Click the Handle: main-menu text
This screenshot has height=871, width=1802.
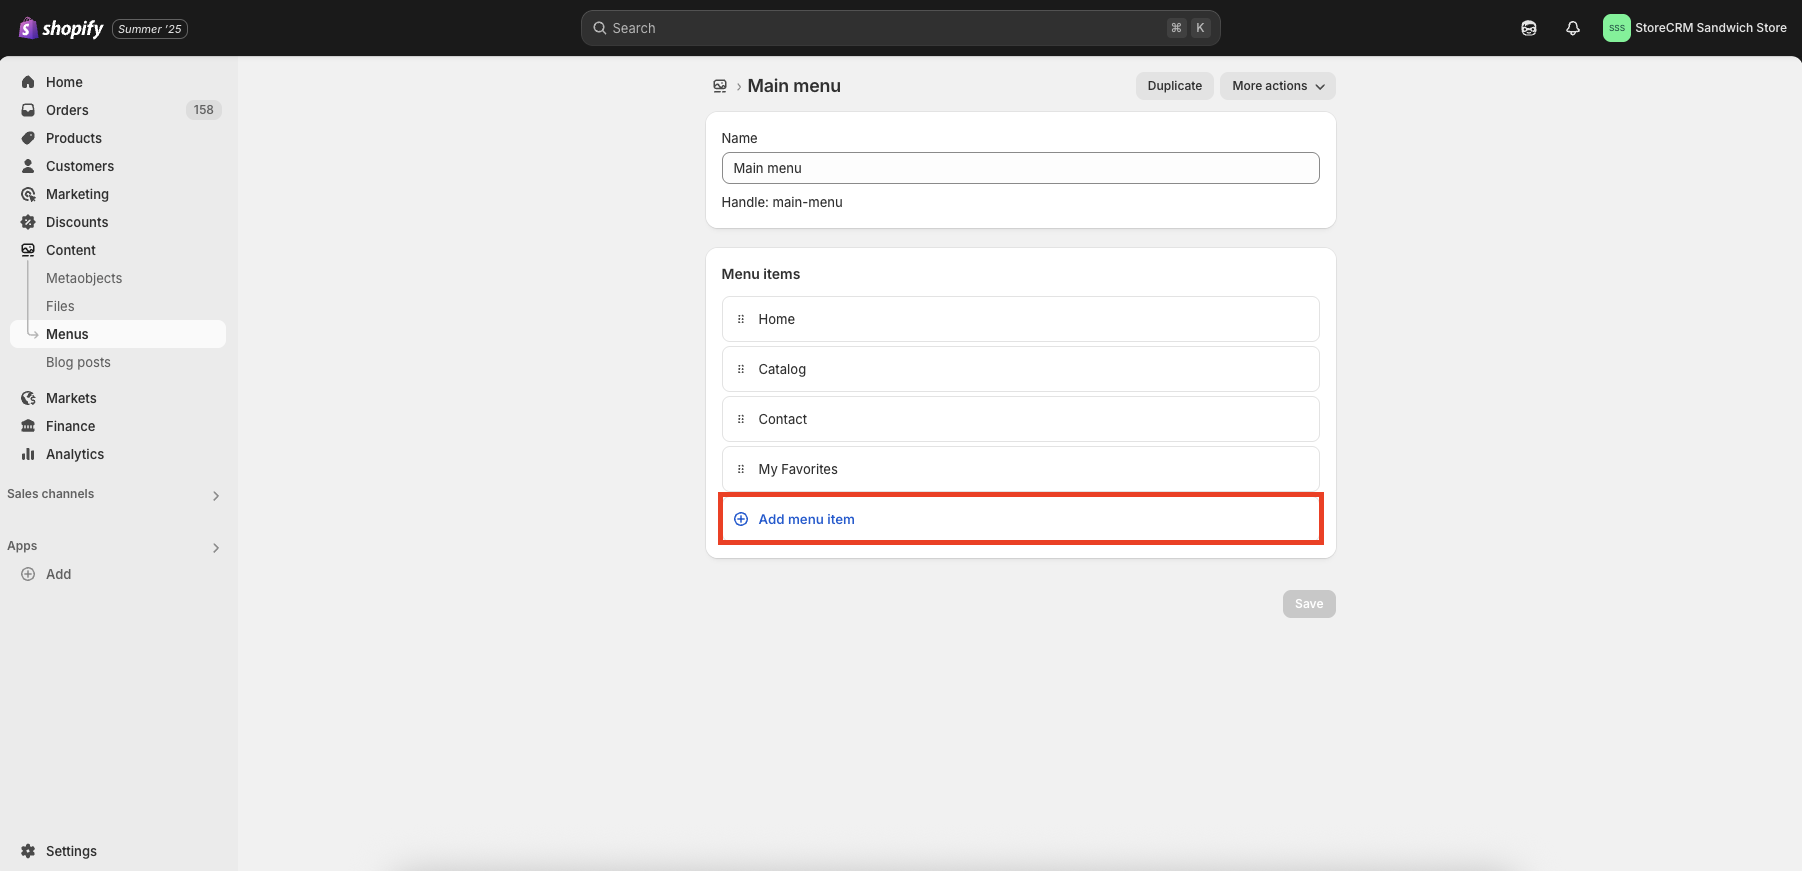coord(782,202)
